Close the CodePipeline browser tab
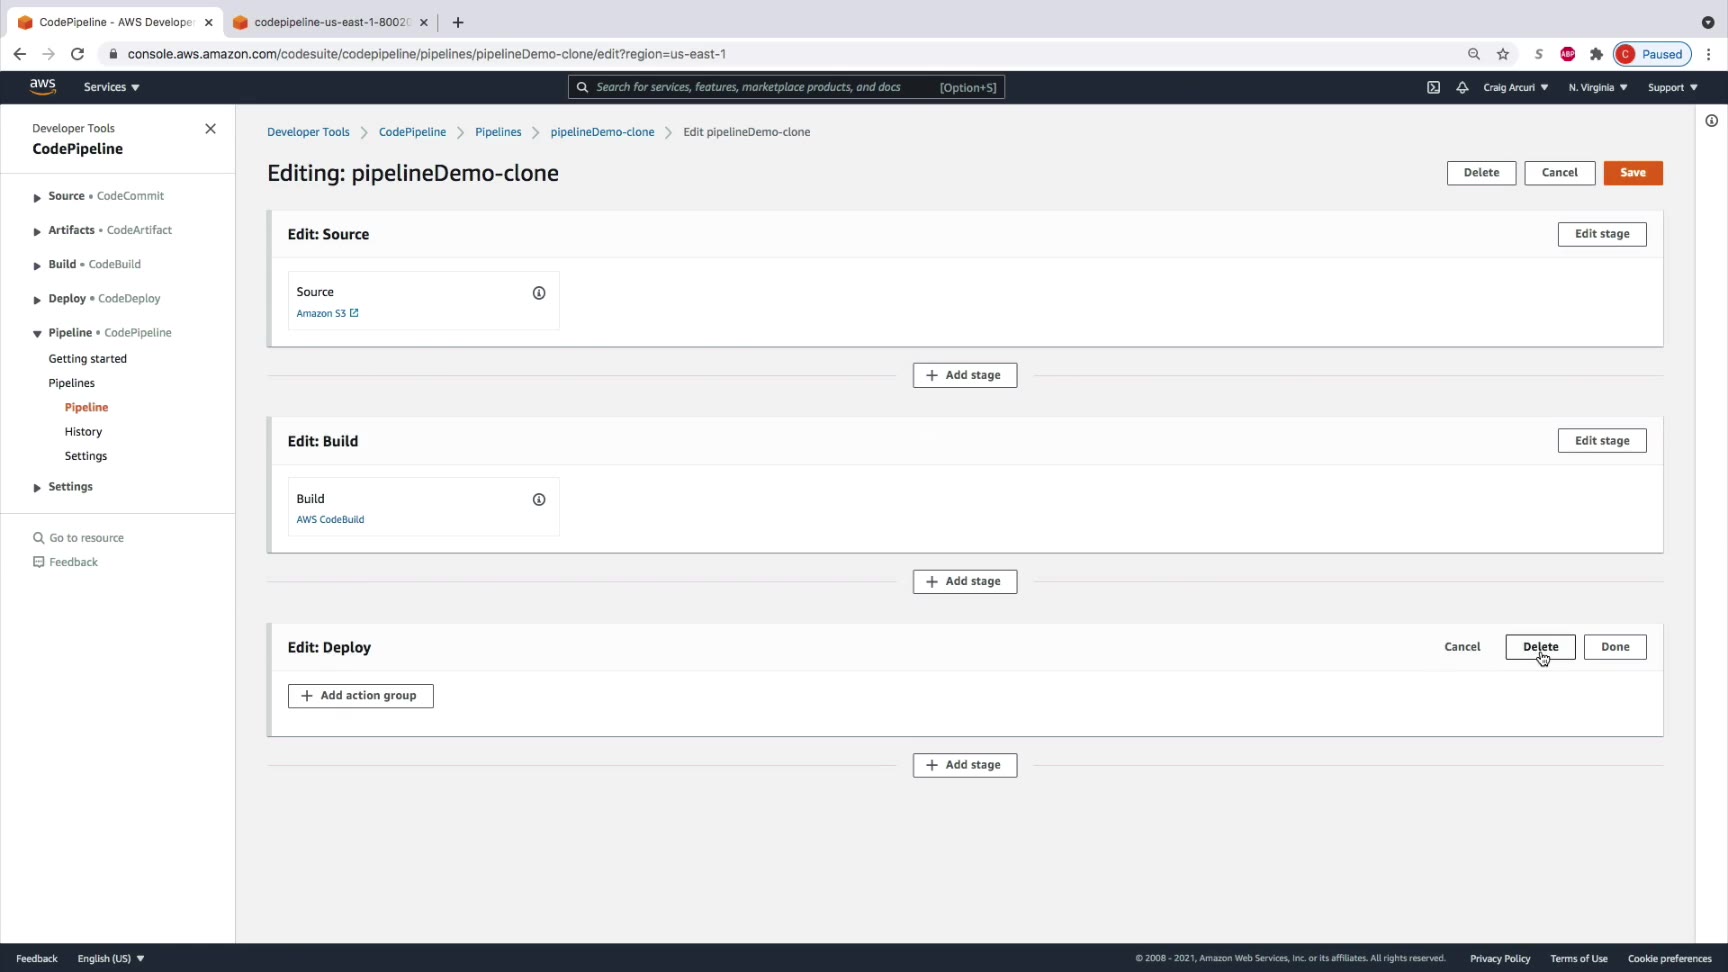The image size is (1728, 972). pyautogui.click(x=208, y=22)
